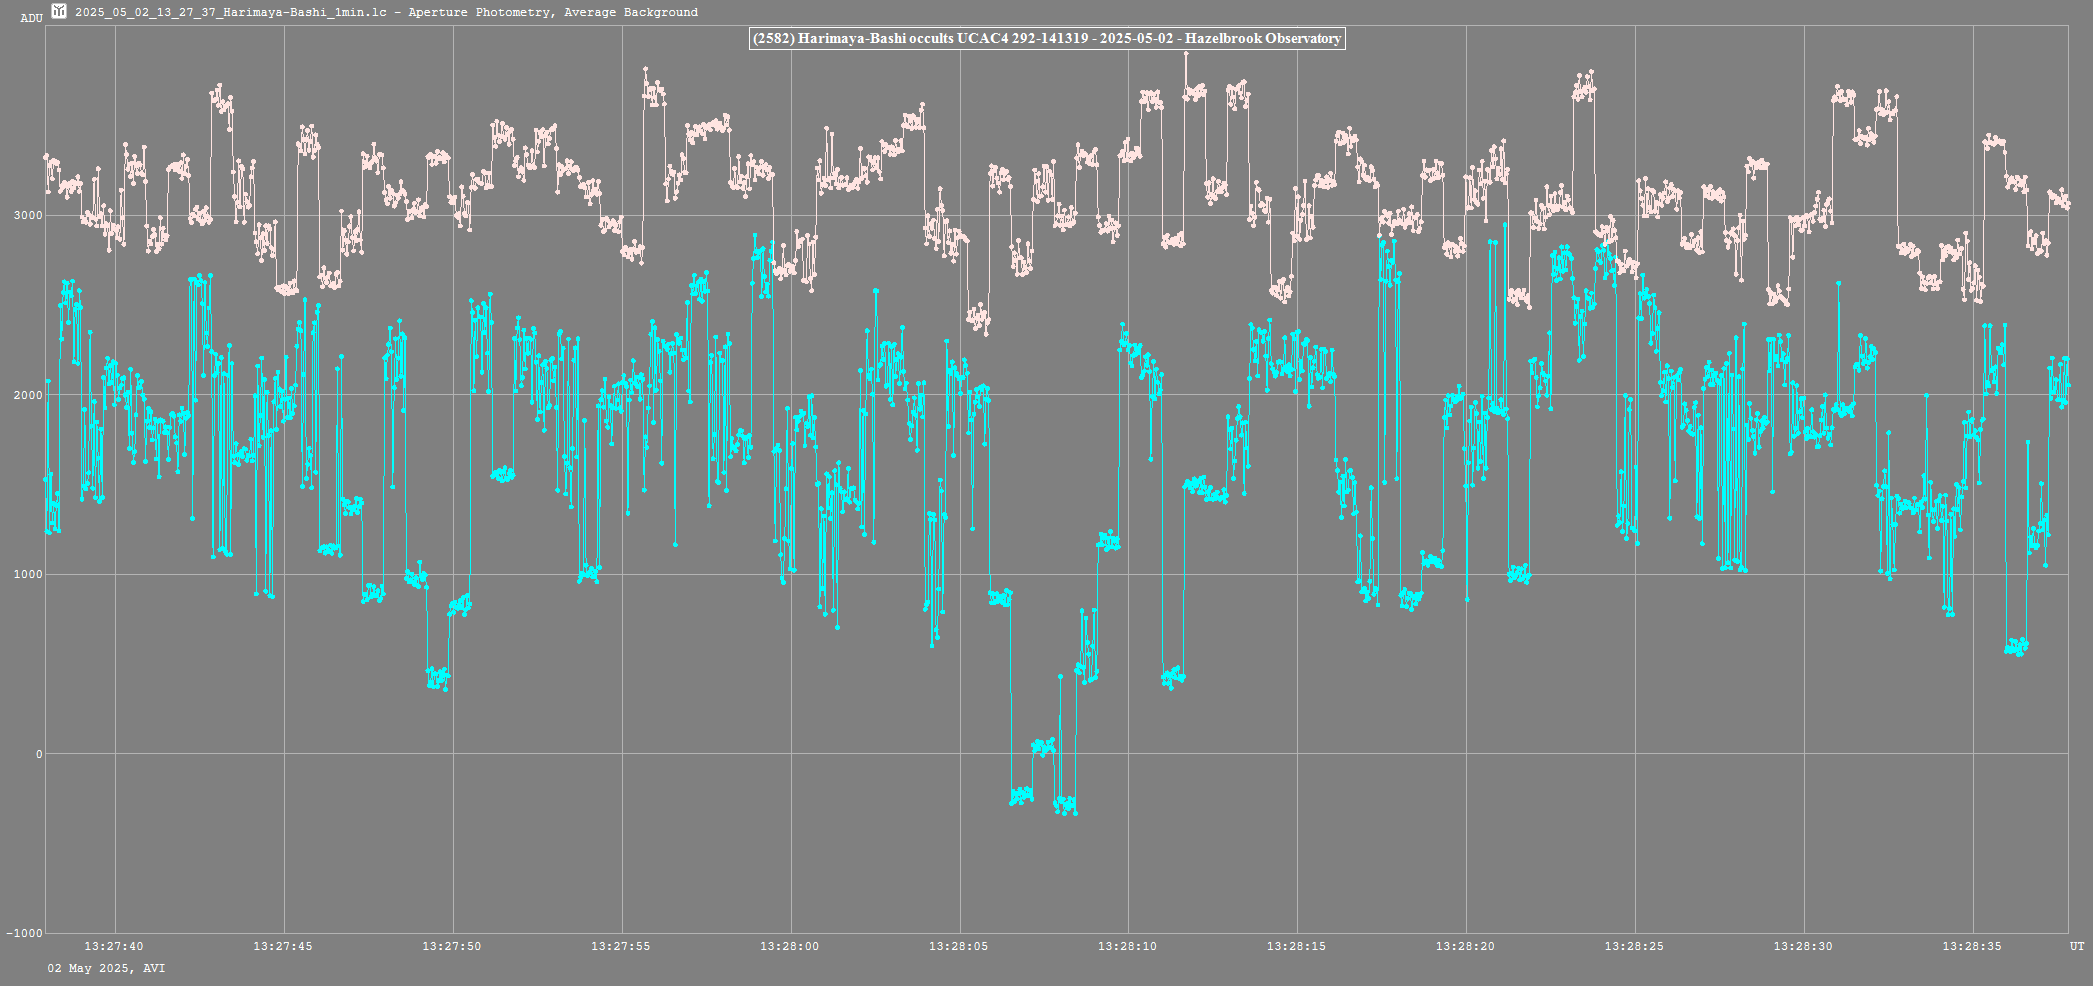Click the Tangra app icon beside the filename
The height and width of the screenshot is (986, 2093).
pyautogui.click(x=59, y=12)
